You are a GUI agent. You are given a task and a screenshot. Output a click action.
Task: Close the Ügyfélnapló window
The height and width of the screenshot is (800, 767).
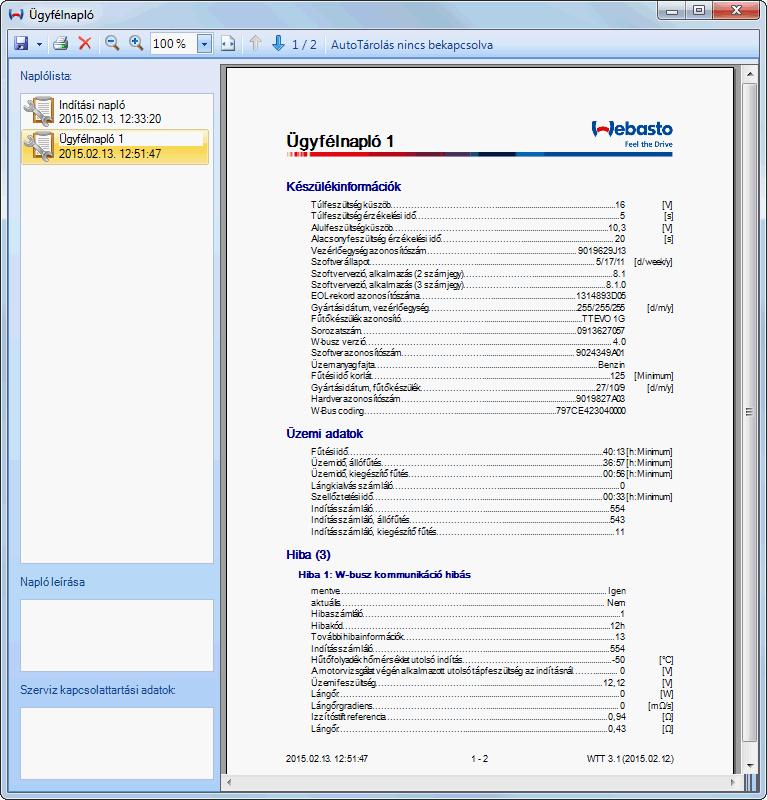(x=736, y=11)
